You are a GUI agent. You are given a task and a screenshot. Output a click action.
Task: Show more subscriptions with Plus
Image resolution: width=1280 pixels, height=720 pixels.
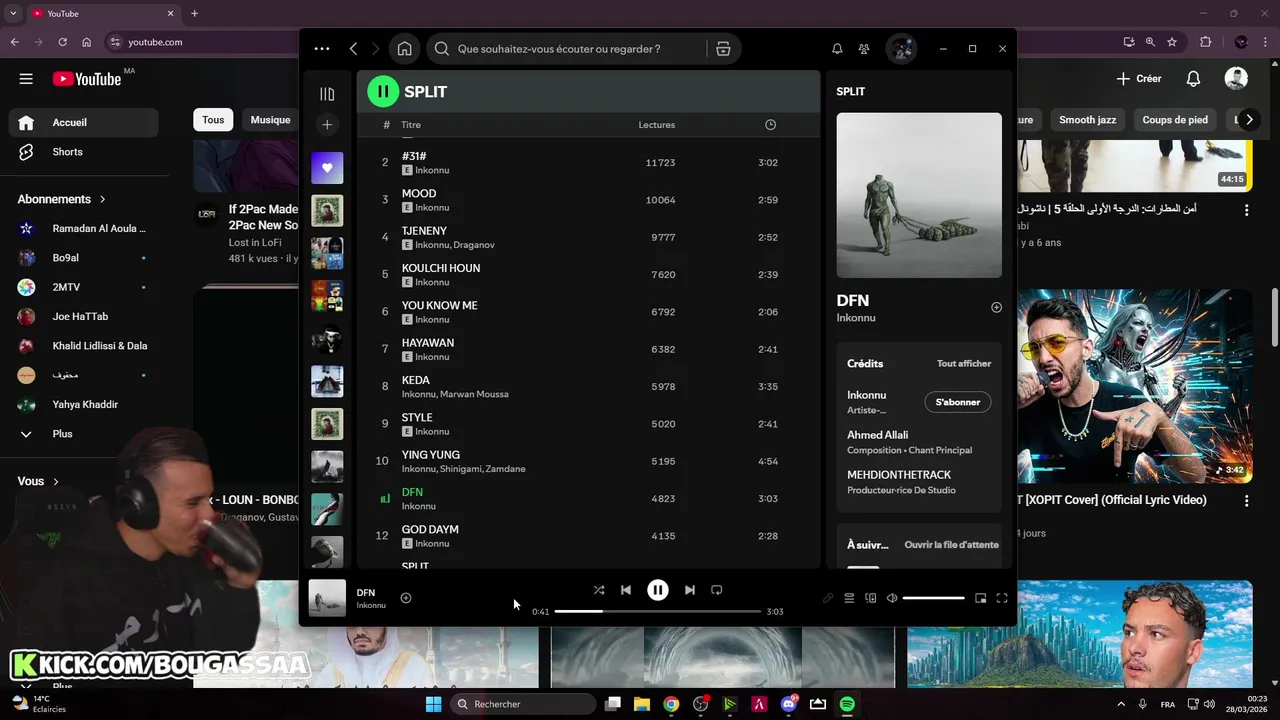click(84, 434)
